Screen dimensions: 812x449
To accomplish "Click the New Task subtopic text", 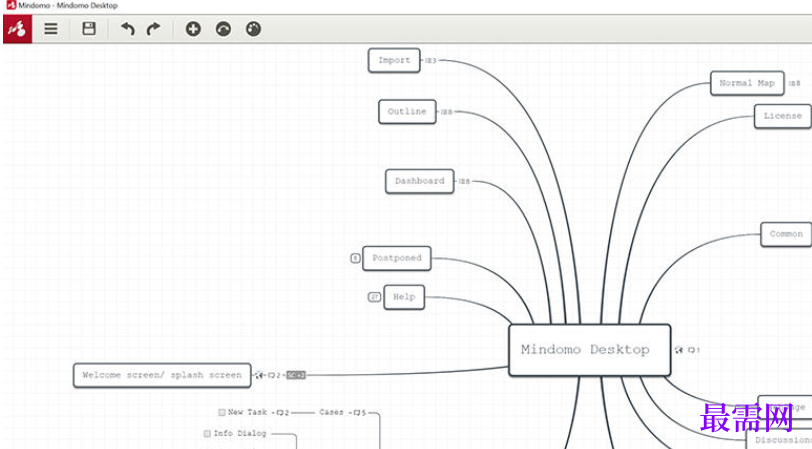I will [x=248, y=412].
